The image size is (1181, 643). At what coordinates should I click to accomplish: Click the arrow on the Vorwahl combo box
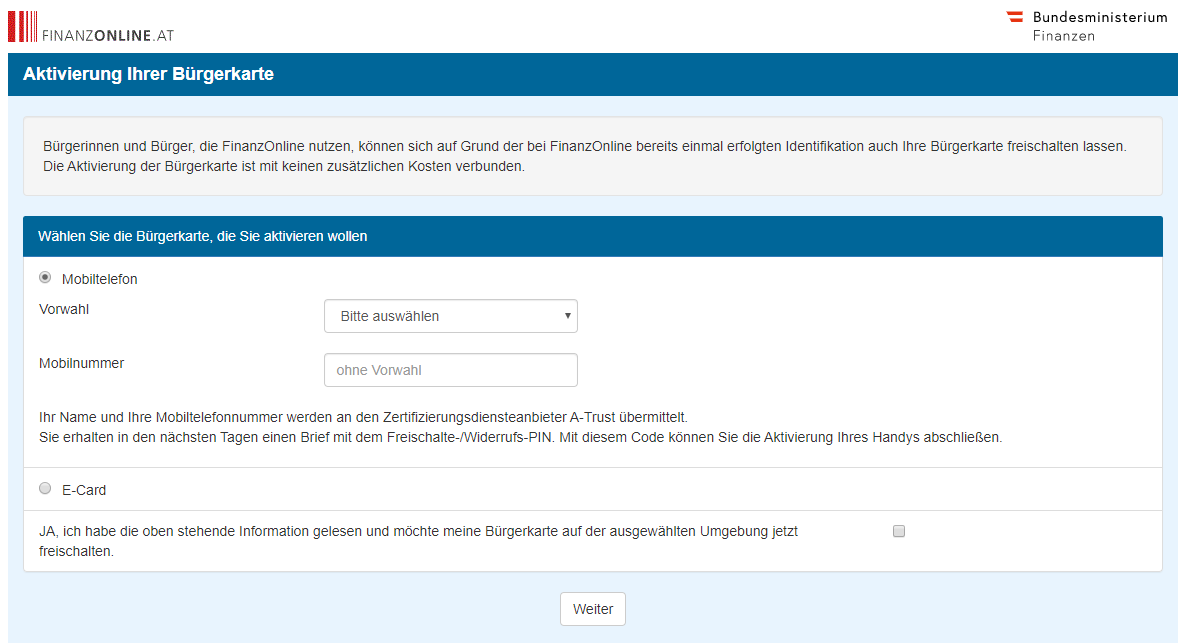coord(567,316)
